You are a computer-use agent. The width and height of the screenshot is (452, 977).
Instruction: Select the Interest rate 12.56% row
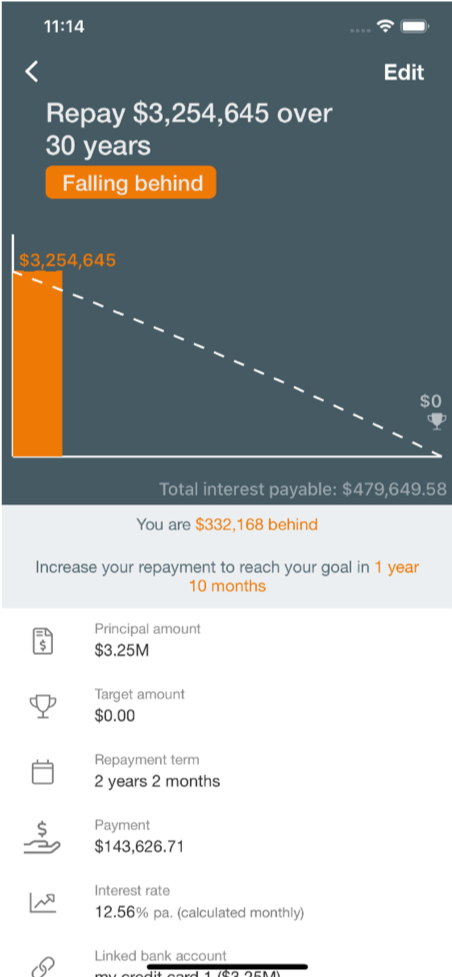[226, 902]
